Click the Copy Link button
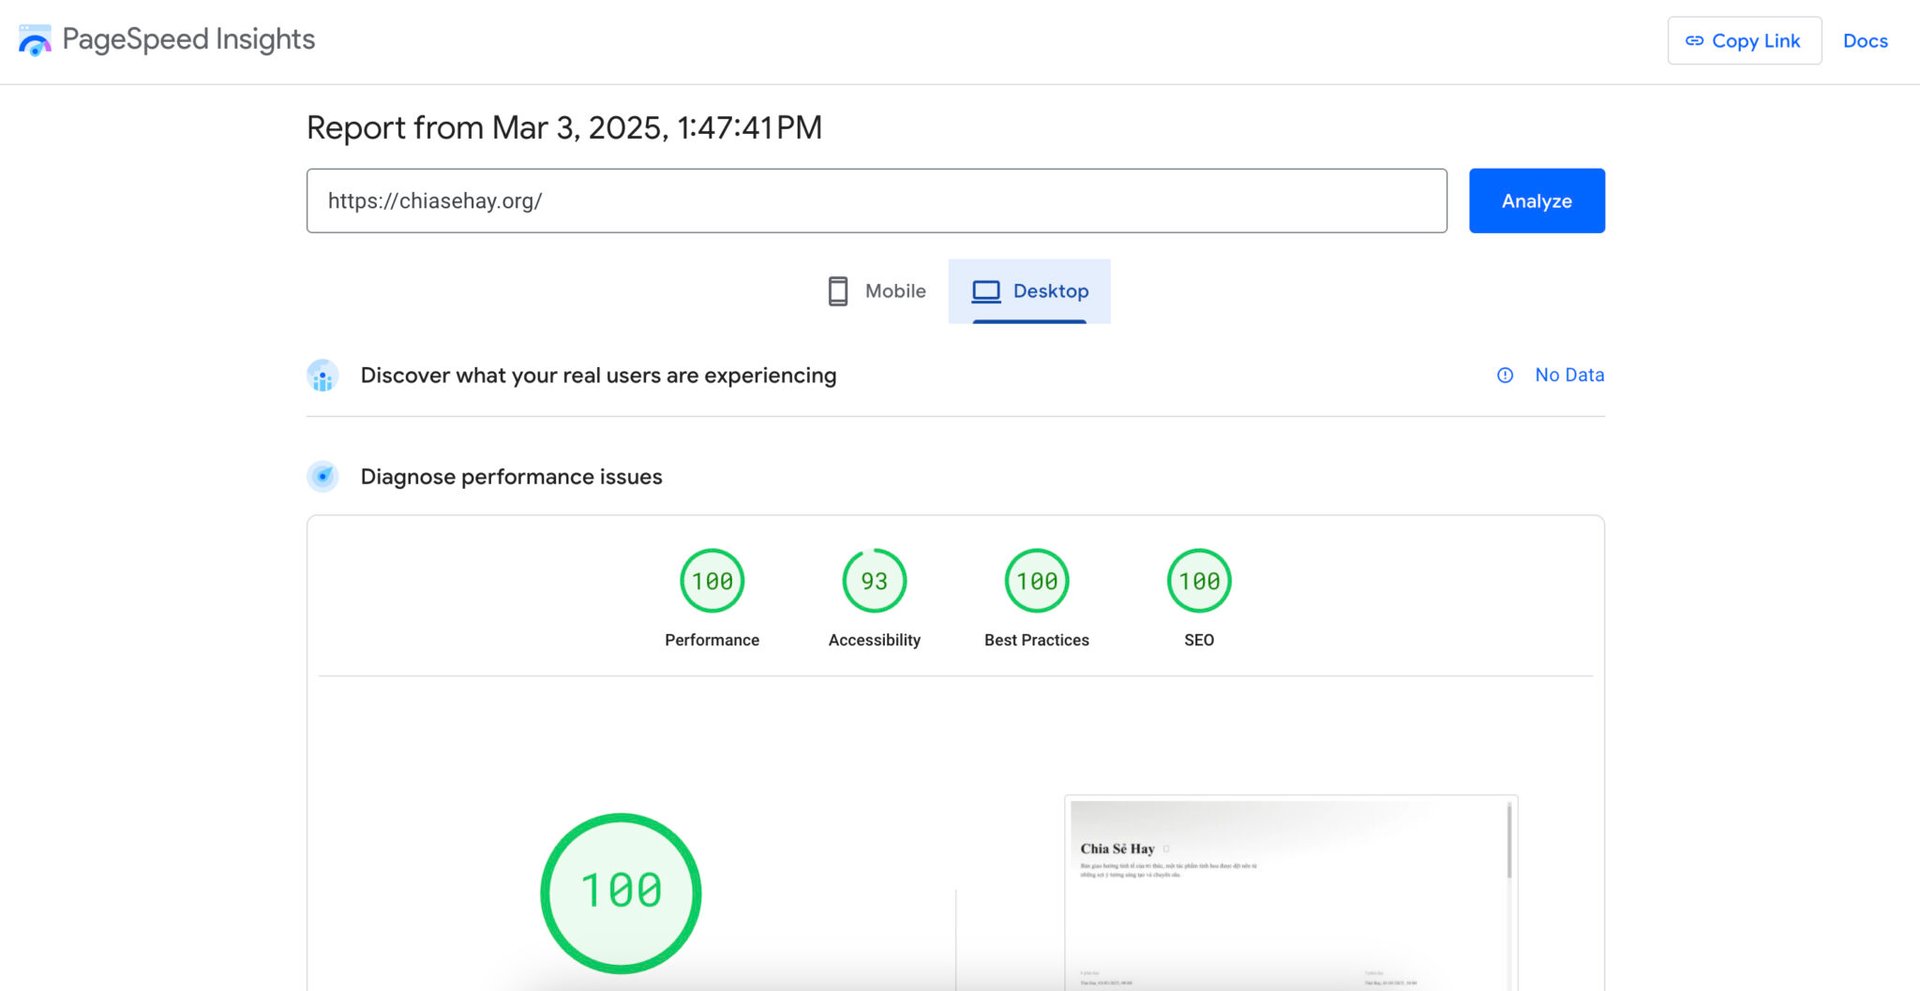The height and width of the screenshot is (991, 1920). [1743, 41]
